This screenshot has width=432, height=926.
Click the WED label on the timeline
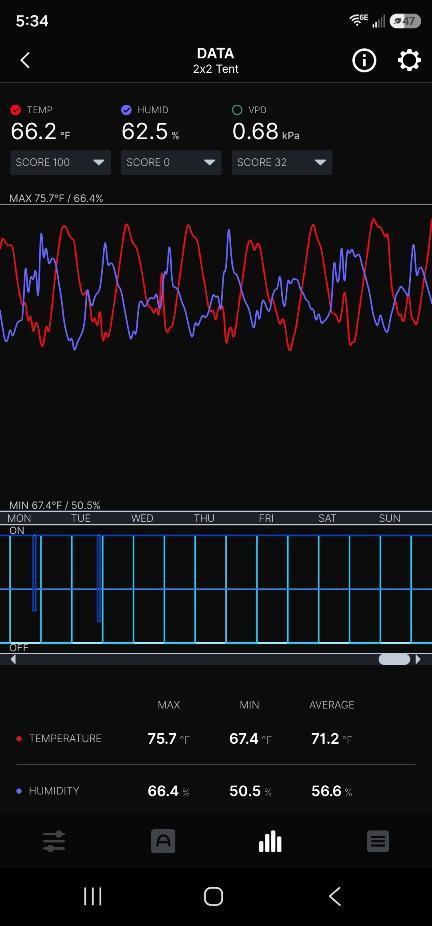tap(142, 519)
